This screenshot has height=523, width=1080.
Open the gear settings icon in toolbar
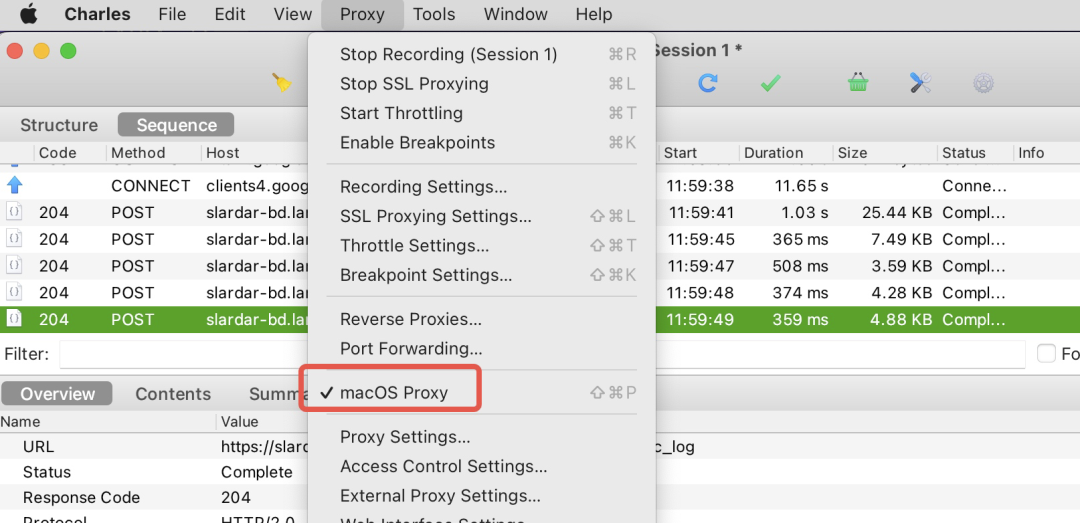coord(983,83)
